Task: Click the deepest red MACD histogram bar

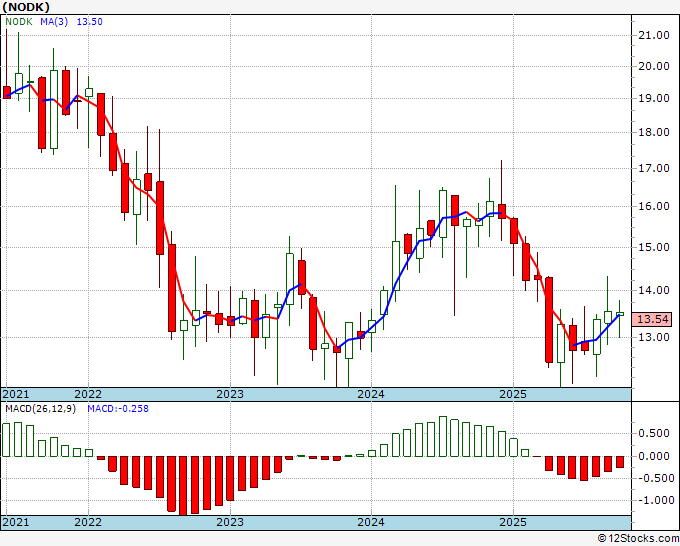Action: pos(183,486)
